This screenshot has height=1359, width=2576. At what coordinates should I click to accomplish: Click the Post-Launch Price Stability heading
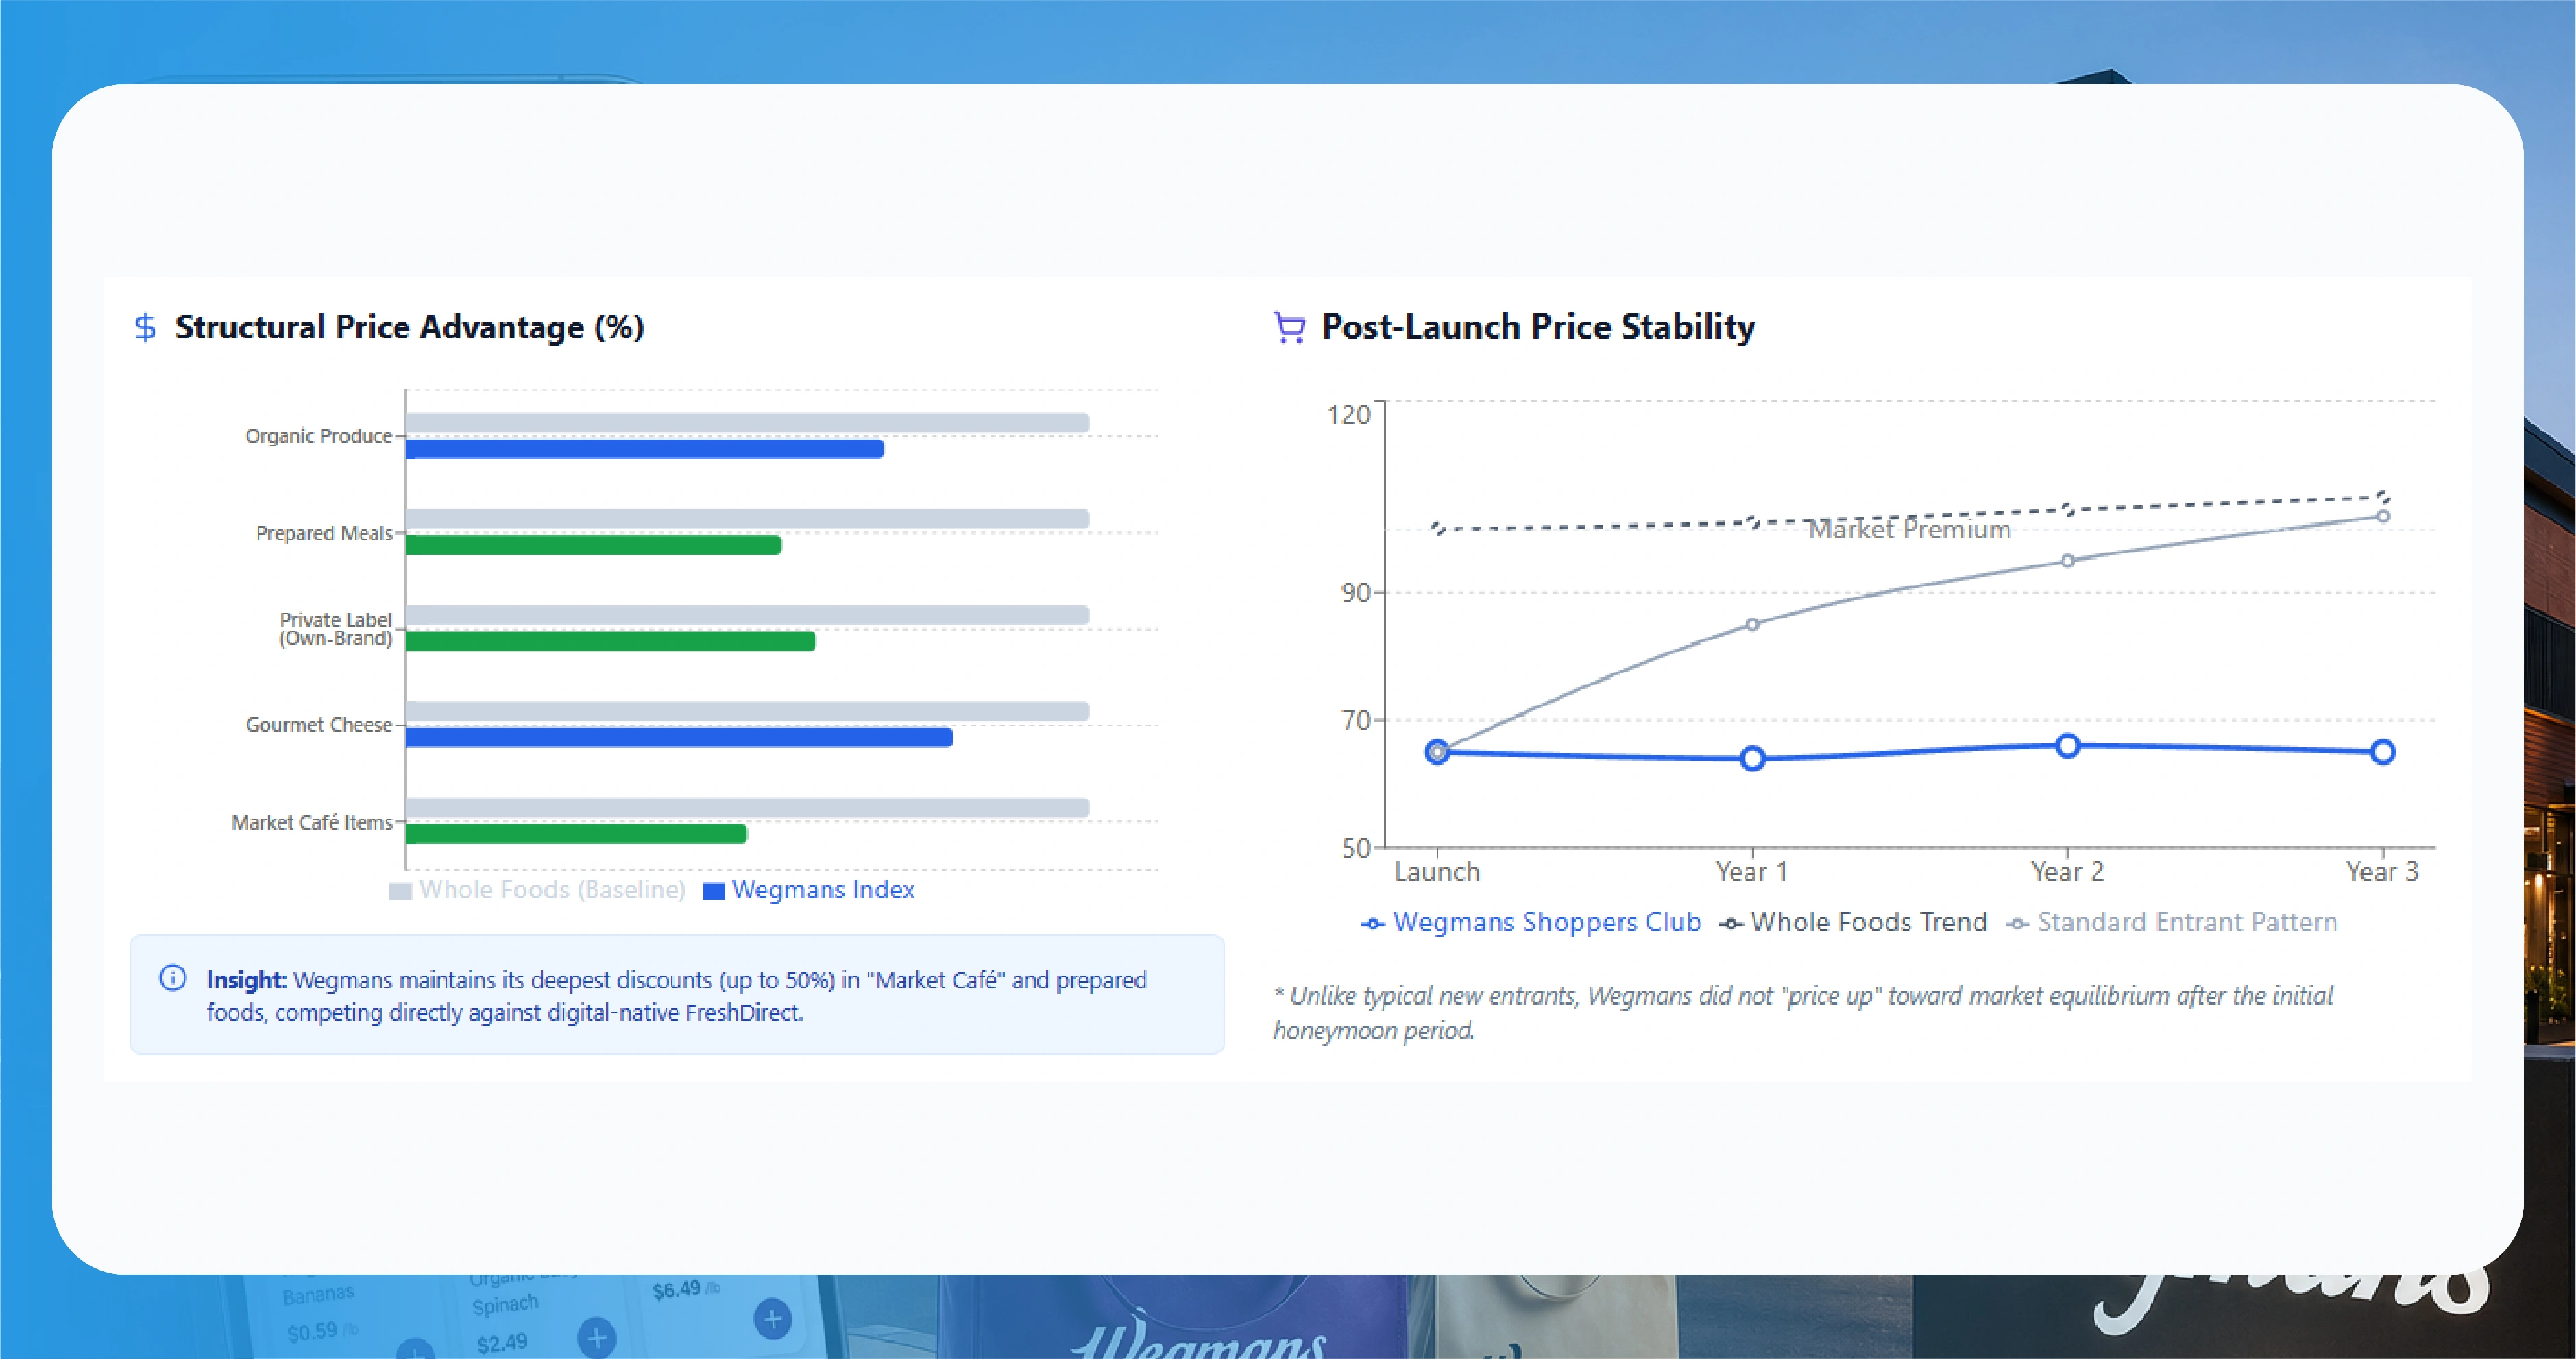(1538, 327)
